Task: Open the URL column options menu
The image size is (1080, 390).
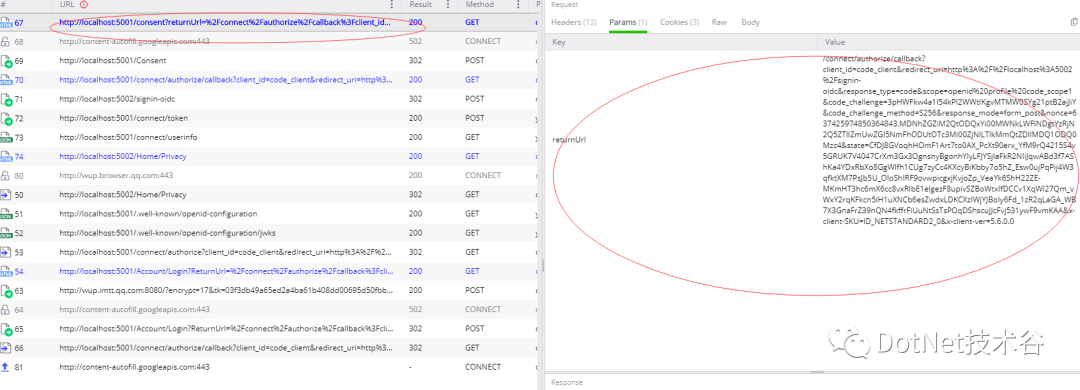Action: (x=393, y=5)
